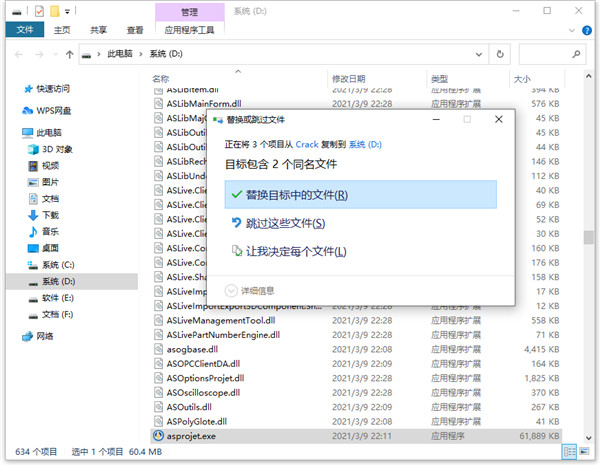Viewport: 600px width, 465px height.
Task: Switch to details view icon in status bar
Action: tap(569, 452)
